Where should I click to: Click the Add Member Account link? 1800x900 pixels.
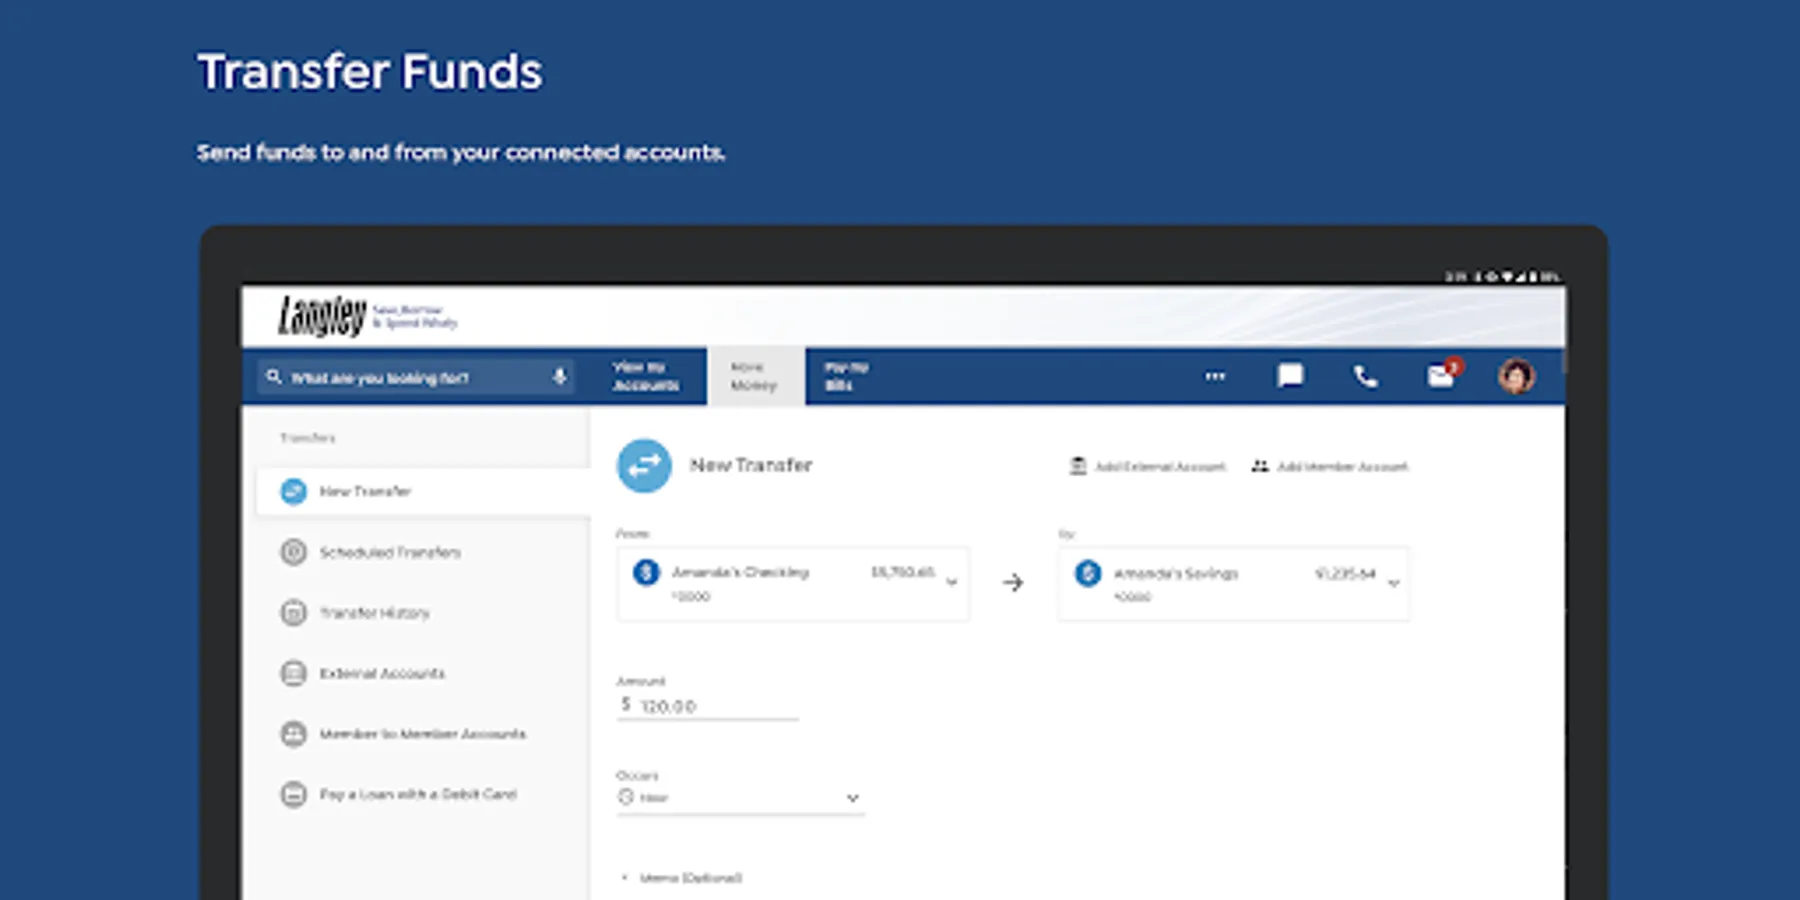coord(1330,466)
